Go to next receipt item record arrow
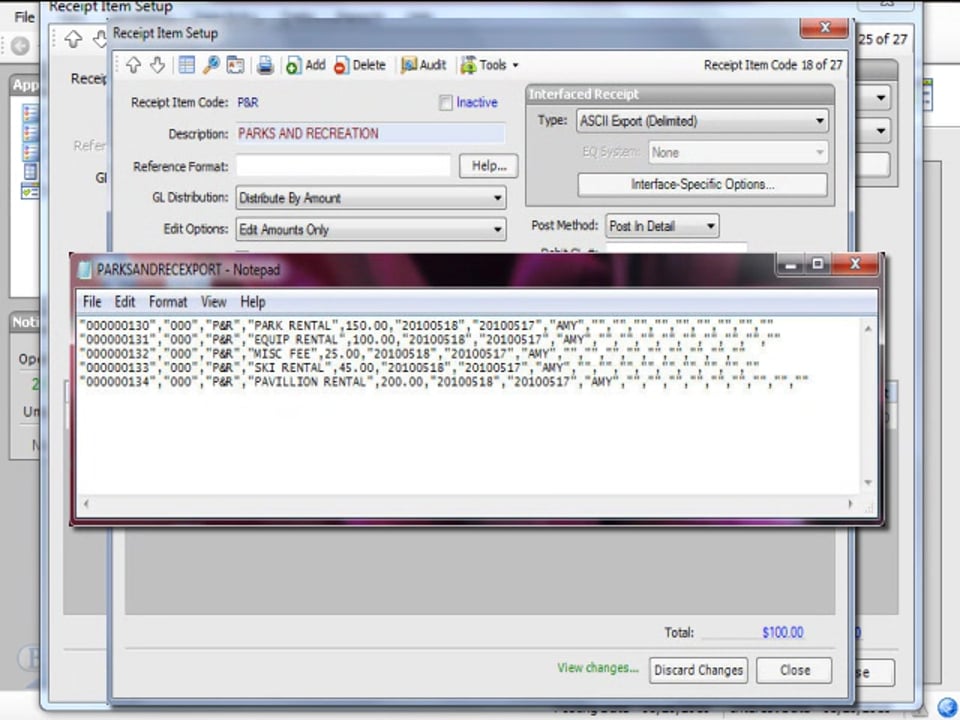Image resolution: width=960 pixels, height=720 pixels. pyautogui.click(x=157, y=65)
